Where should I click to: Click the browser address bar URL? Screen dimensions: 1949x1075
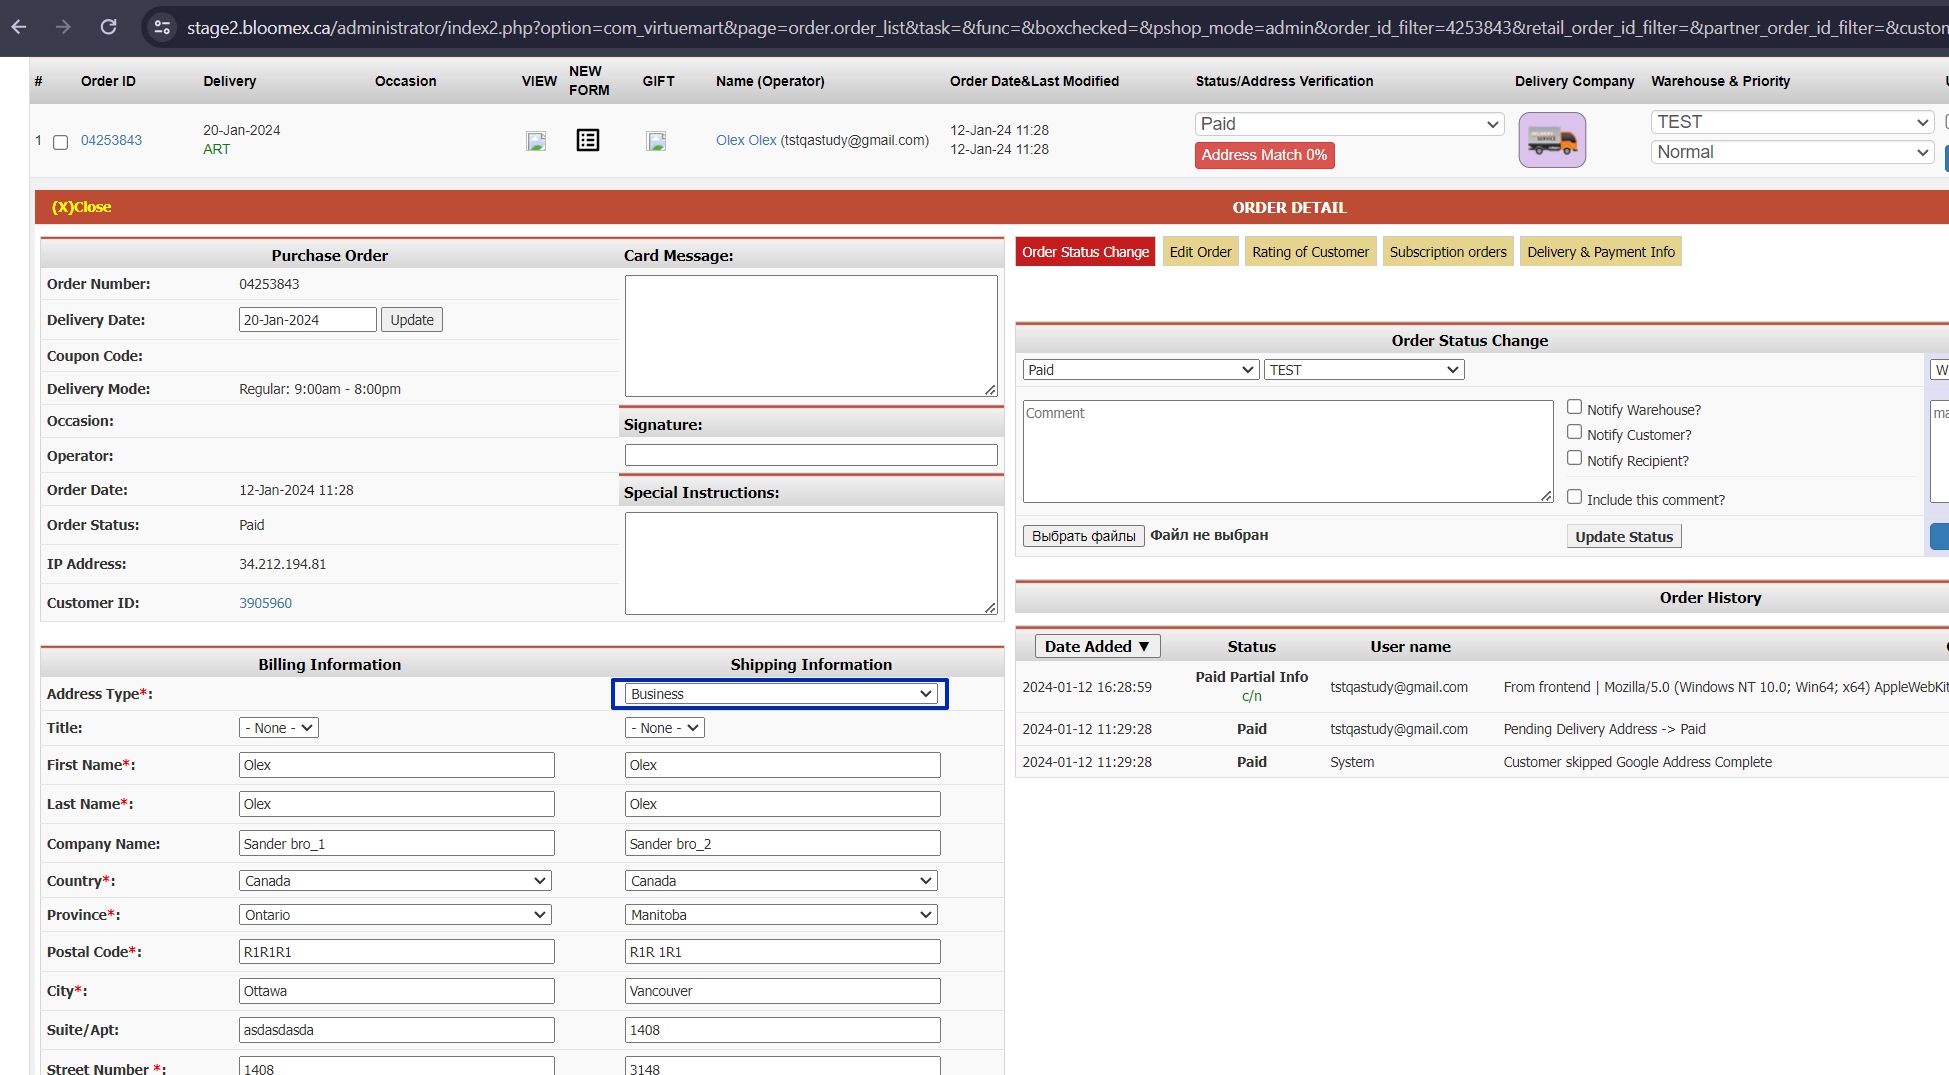pyautogui.click(x=1065, y=27)
